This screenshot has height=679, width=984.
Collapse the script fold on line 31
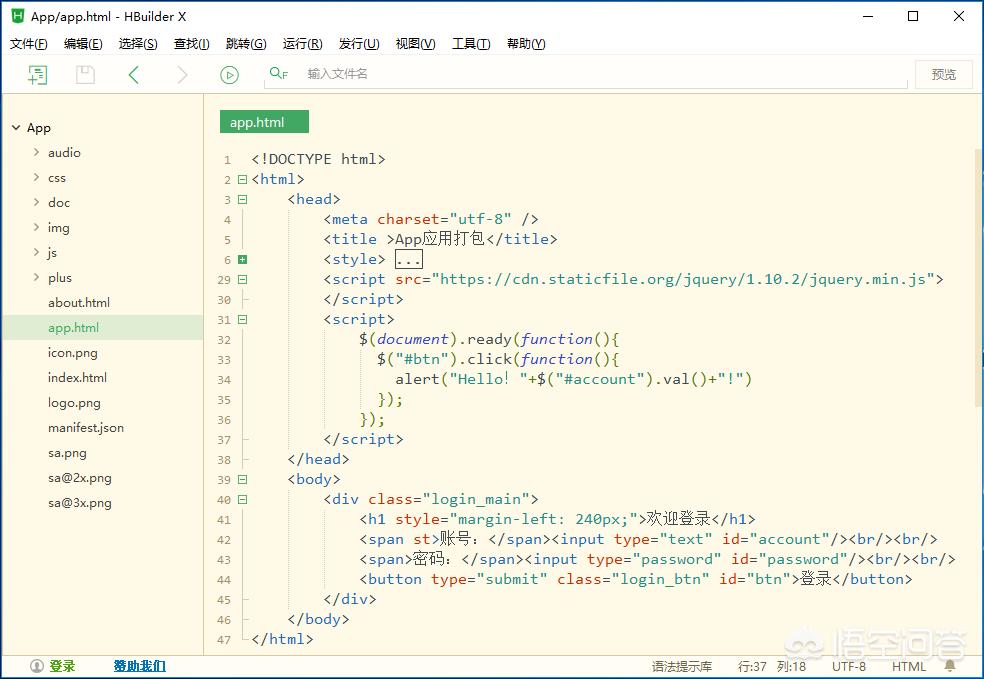tap(243, 319)
